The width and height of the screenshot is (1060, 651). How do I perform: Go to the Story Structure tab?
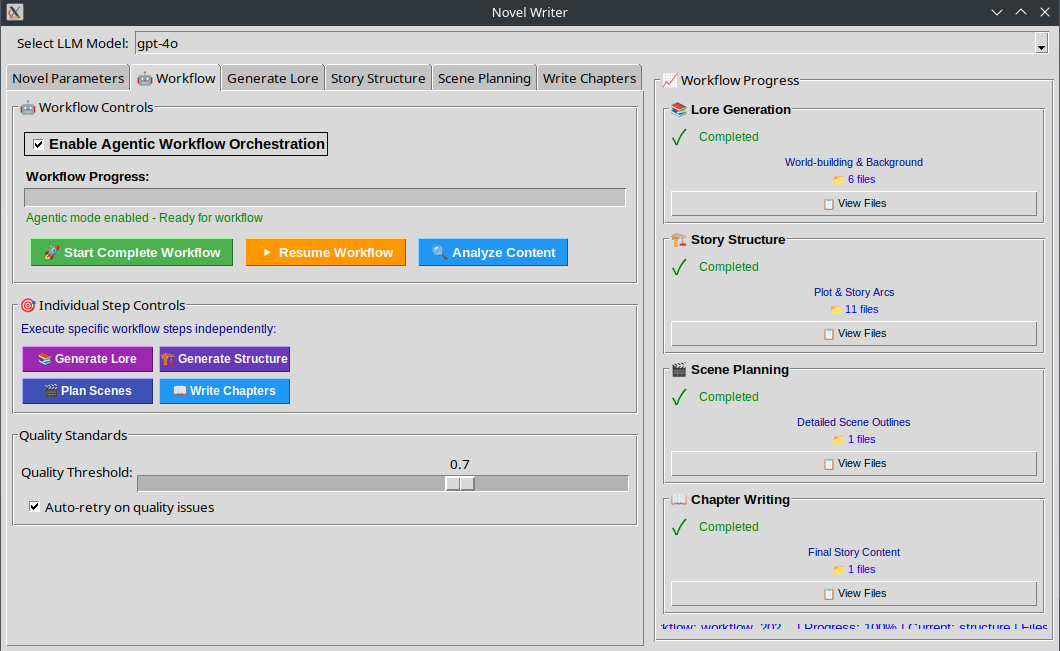point(378,78)
